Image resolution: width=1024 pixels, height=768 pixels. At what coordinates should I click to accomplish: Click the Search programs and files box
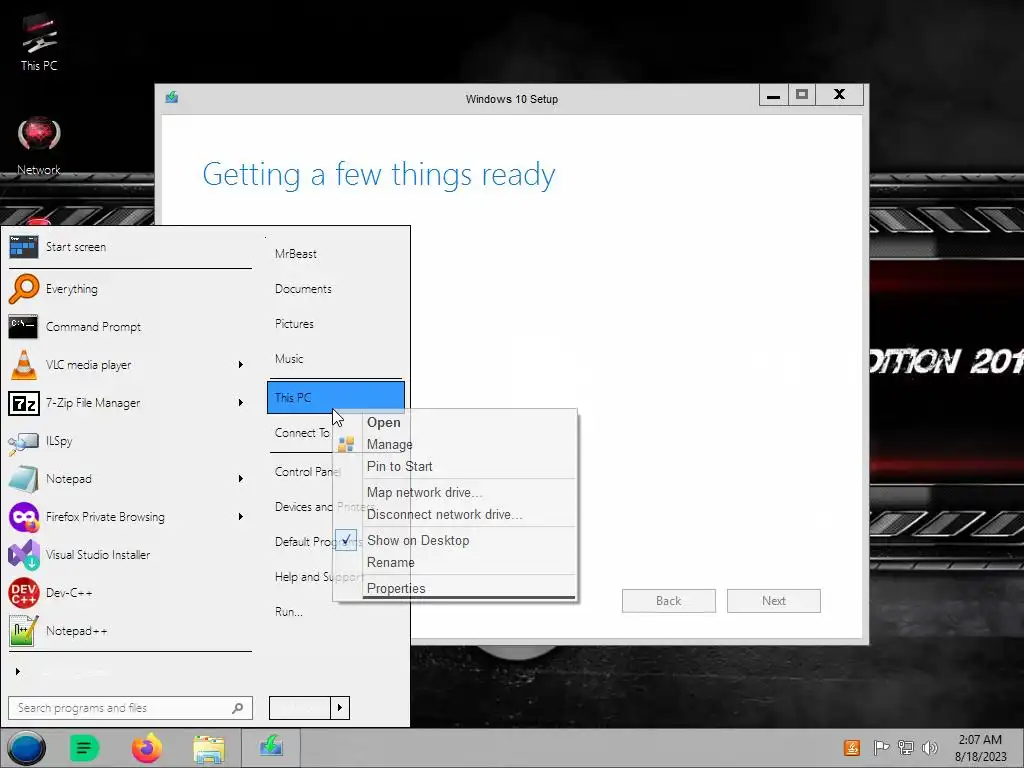[131, 708]
